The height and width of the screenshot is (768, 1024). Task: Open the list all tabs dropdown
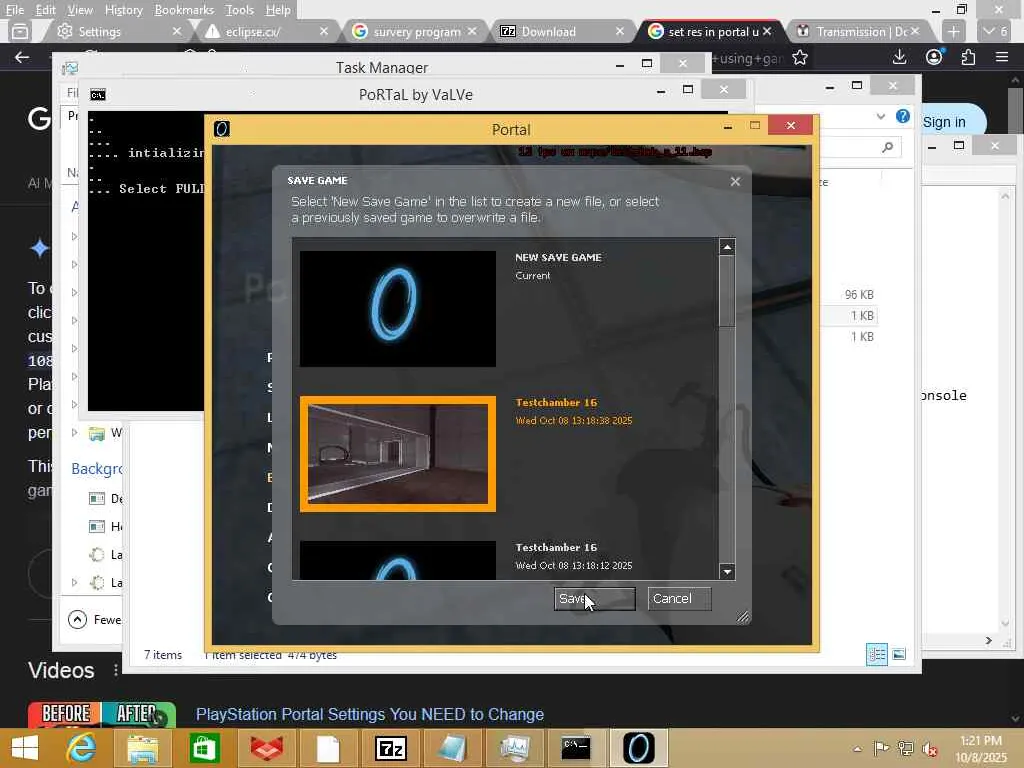pyautogui.click(x=996, y=31)
